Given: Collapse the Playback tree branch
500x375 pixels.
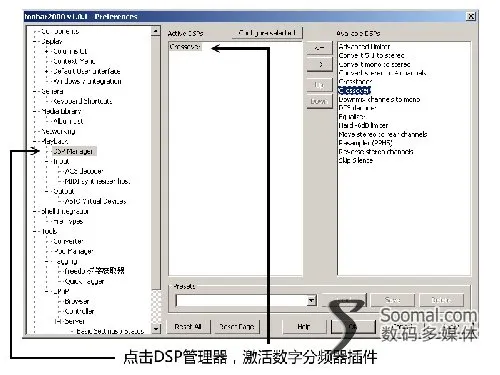Looking at the screenshot, I should (35, 141).
